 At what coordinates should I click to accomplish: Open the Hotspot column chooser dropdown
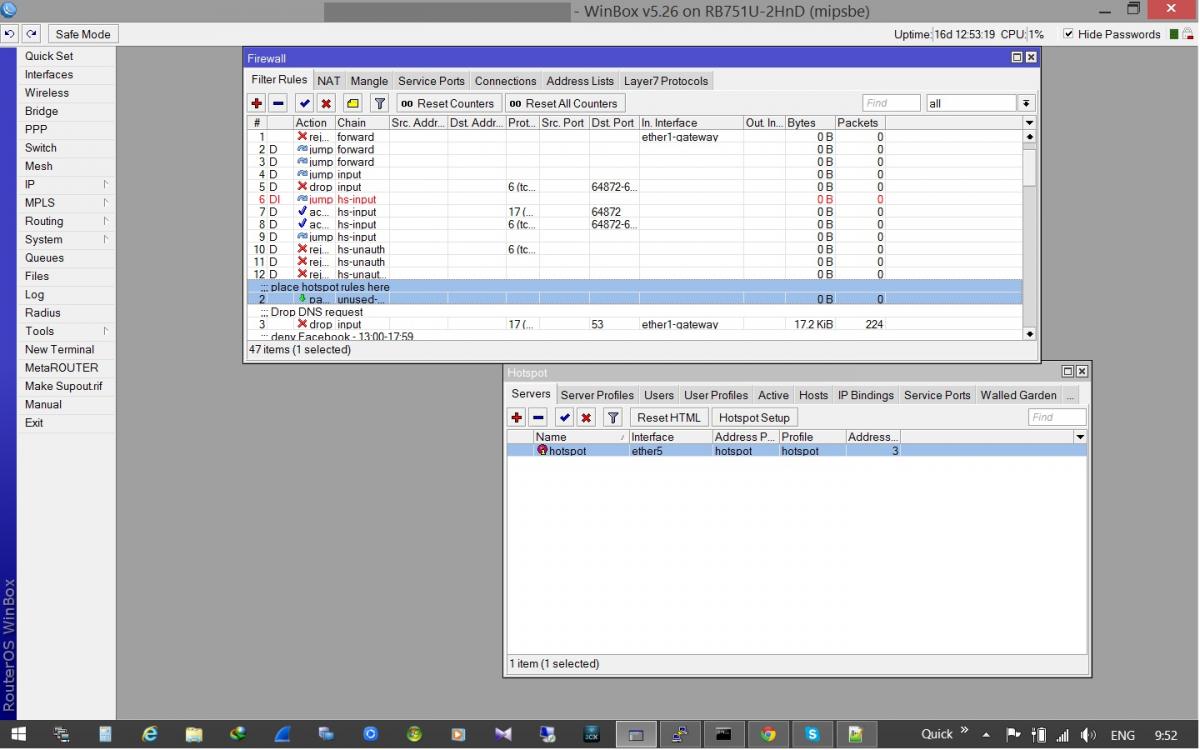[x=1080, y=437]
